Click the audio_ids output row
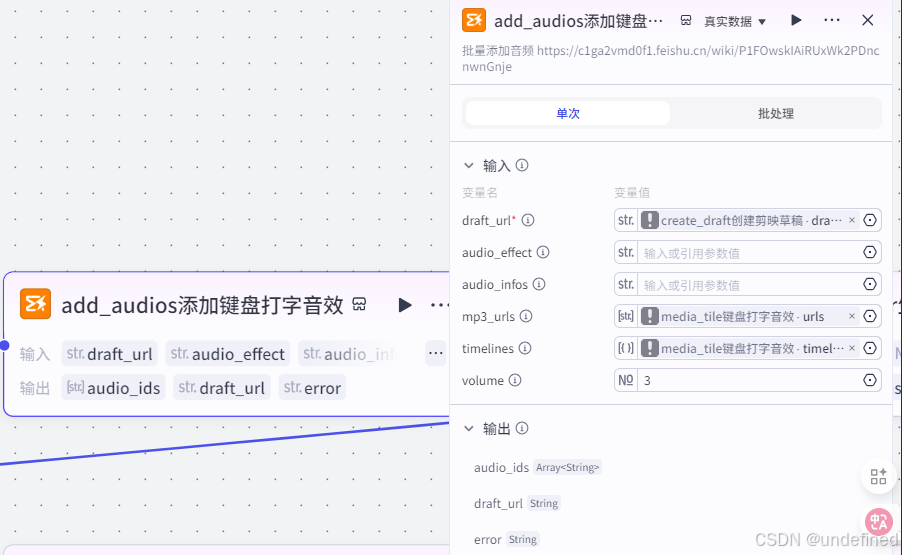Image resolution: width=902 pixels, height=555 pixels. pos(537,467)
